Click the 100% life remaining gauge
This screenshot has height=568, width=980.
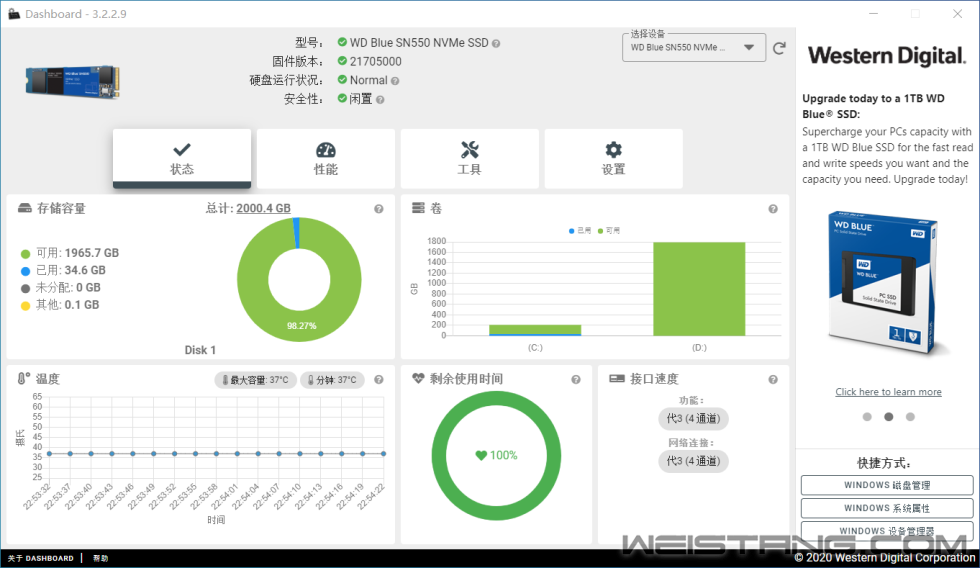coord(496,456)
